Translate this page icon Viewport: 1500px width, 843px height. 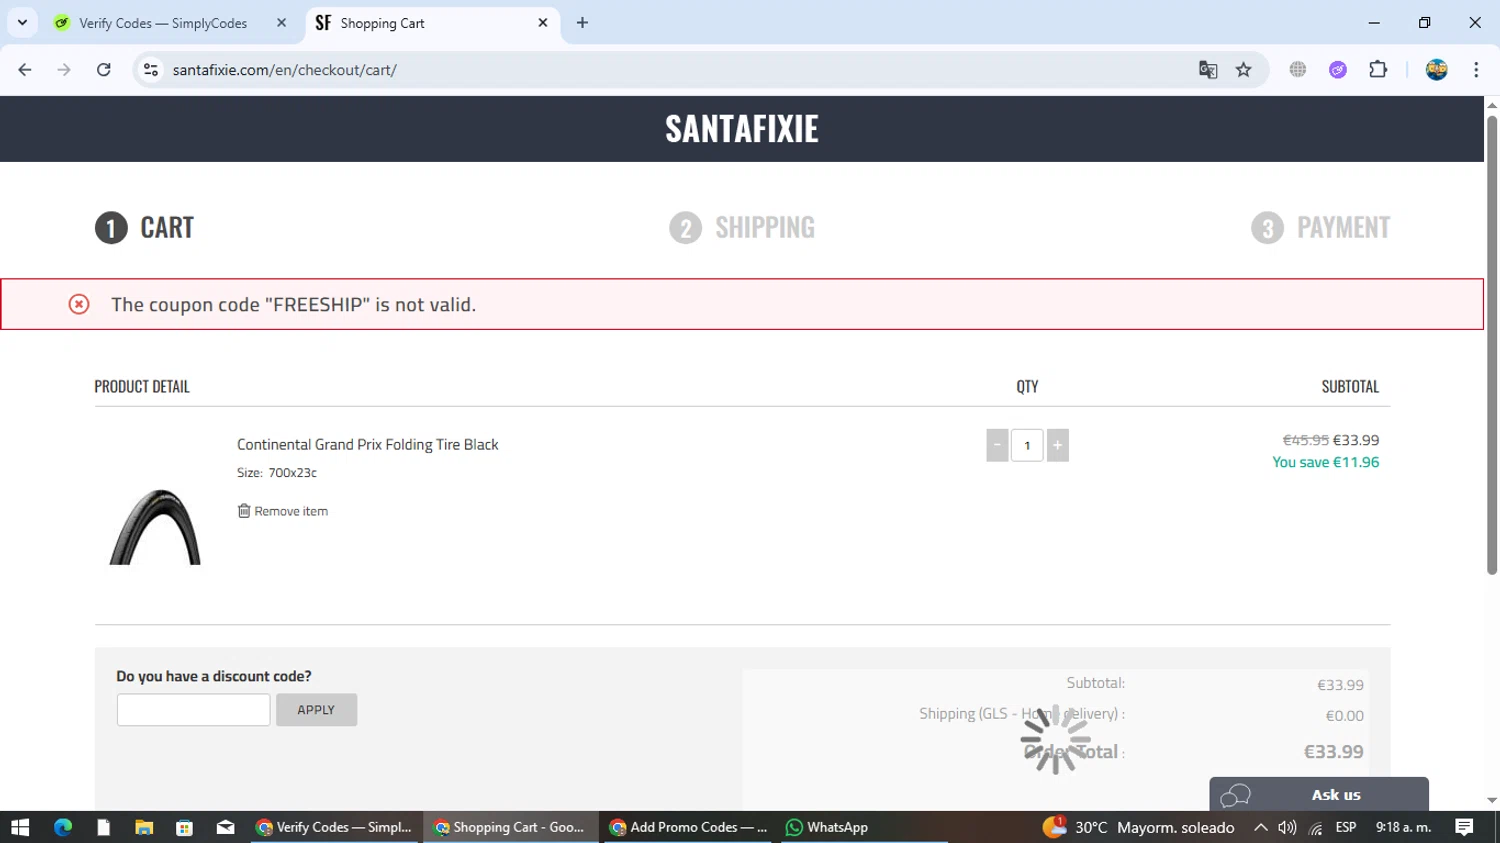(1208, 70)
